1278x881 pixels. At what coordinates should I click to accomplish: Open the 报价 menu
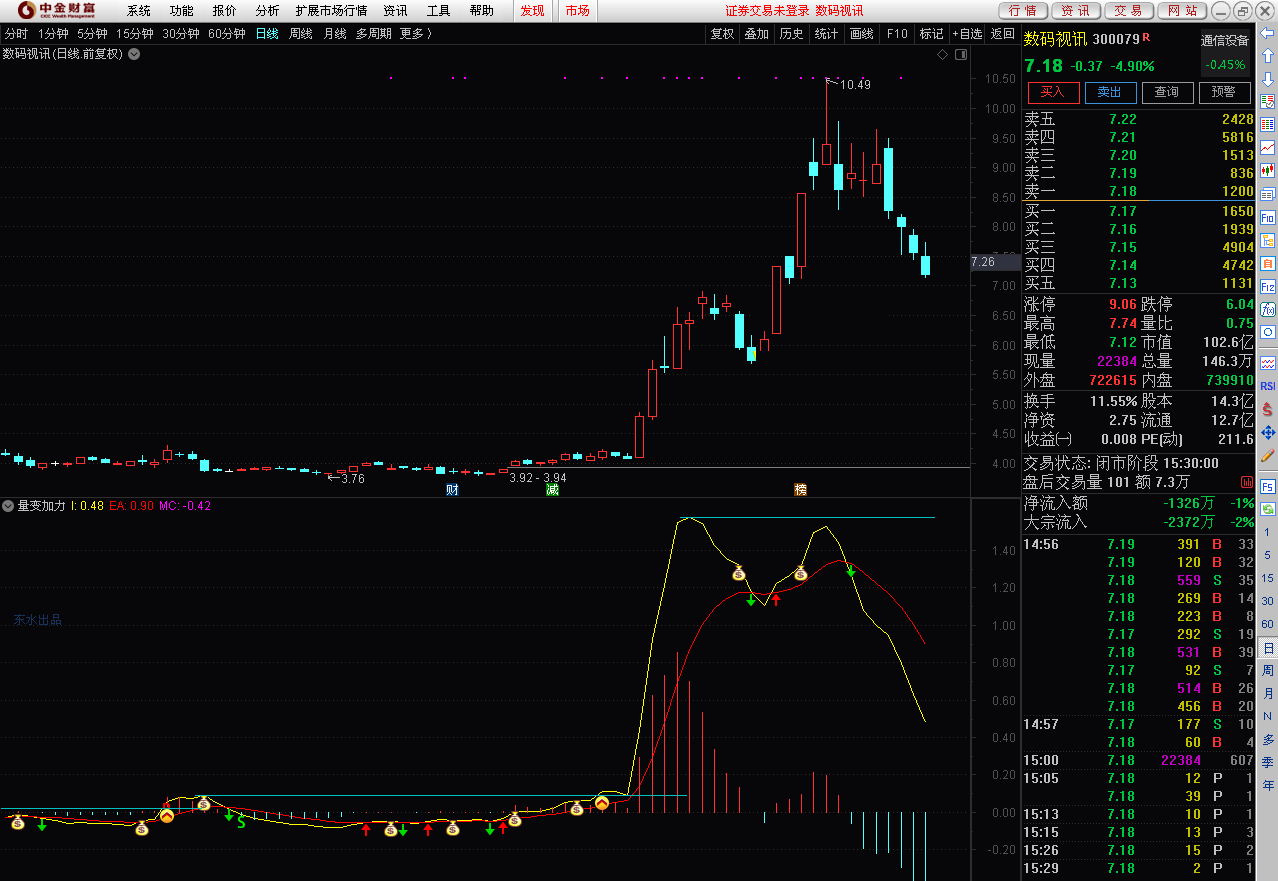pyautogui.click(x=225, y=11)
